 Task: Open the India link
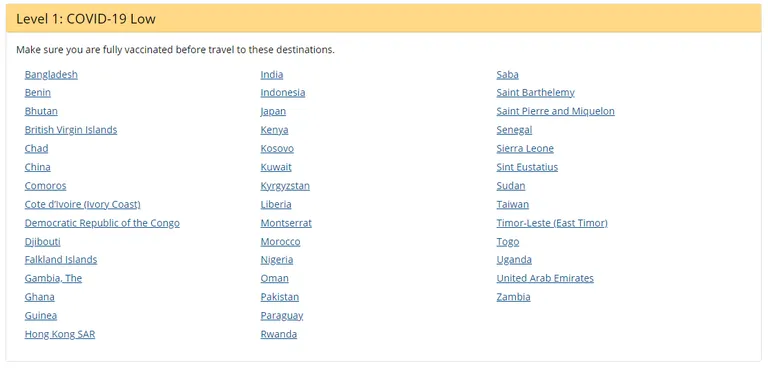coord(272,74)
